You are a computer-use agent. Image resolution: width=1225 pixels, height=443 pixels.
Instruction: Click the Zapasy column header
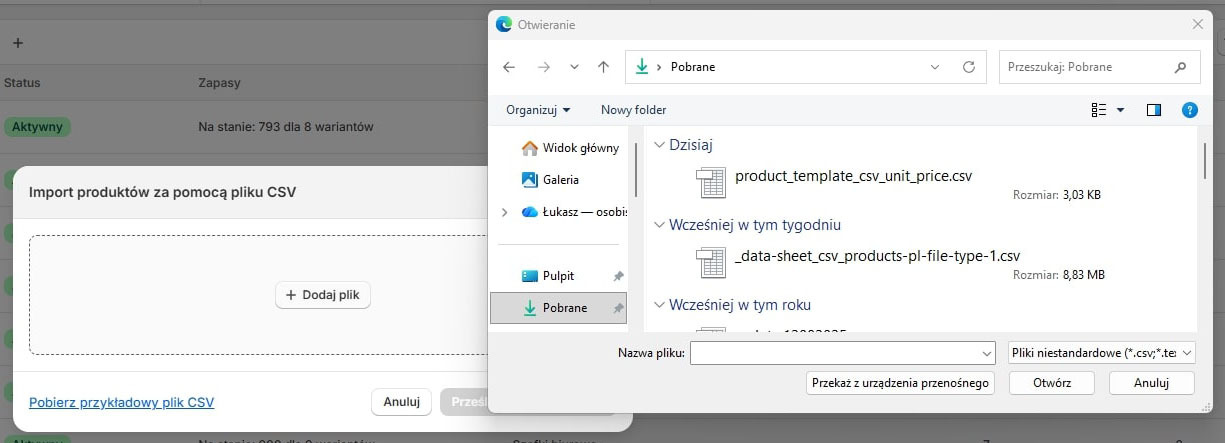point(219,82)
